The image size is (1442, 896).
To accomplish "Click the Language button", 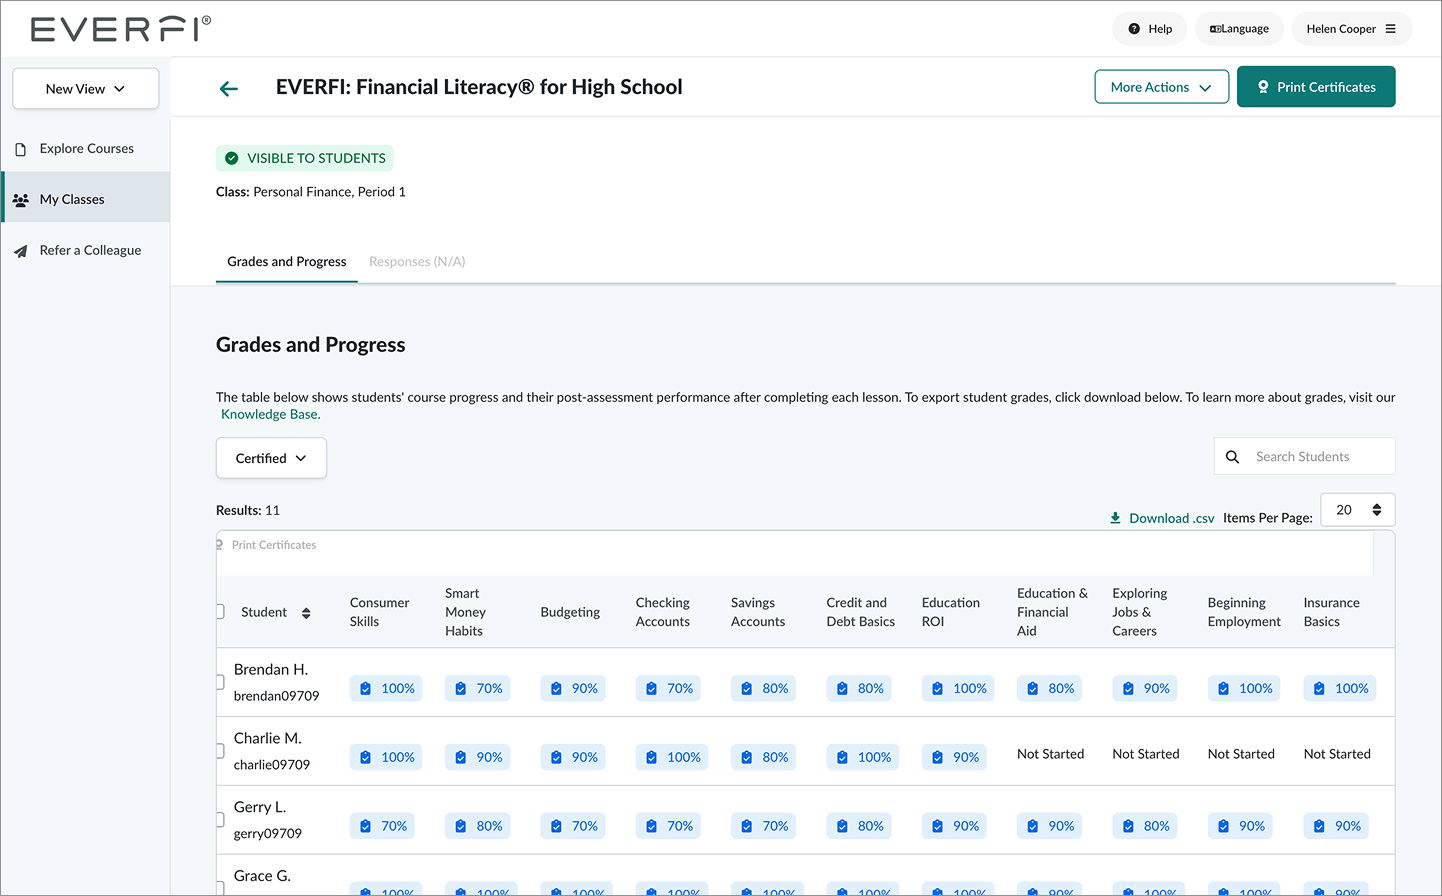I will [1240, 29].
